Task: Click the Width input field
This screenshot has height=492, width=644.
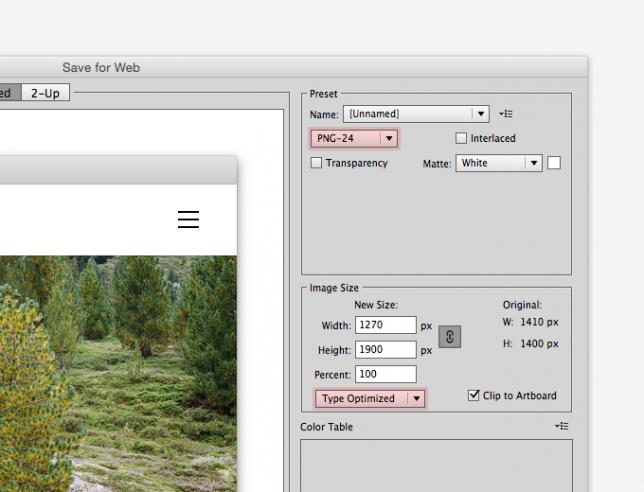Action: (386, 325)
